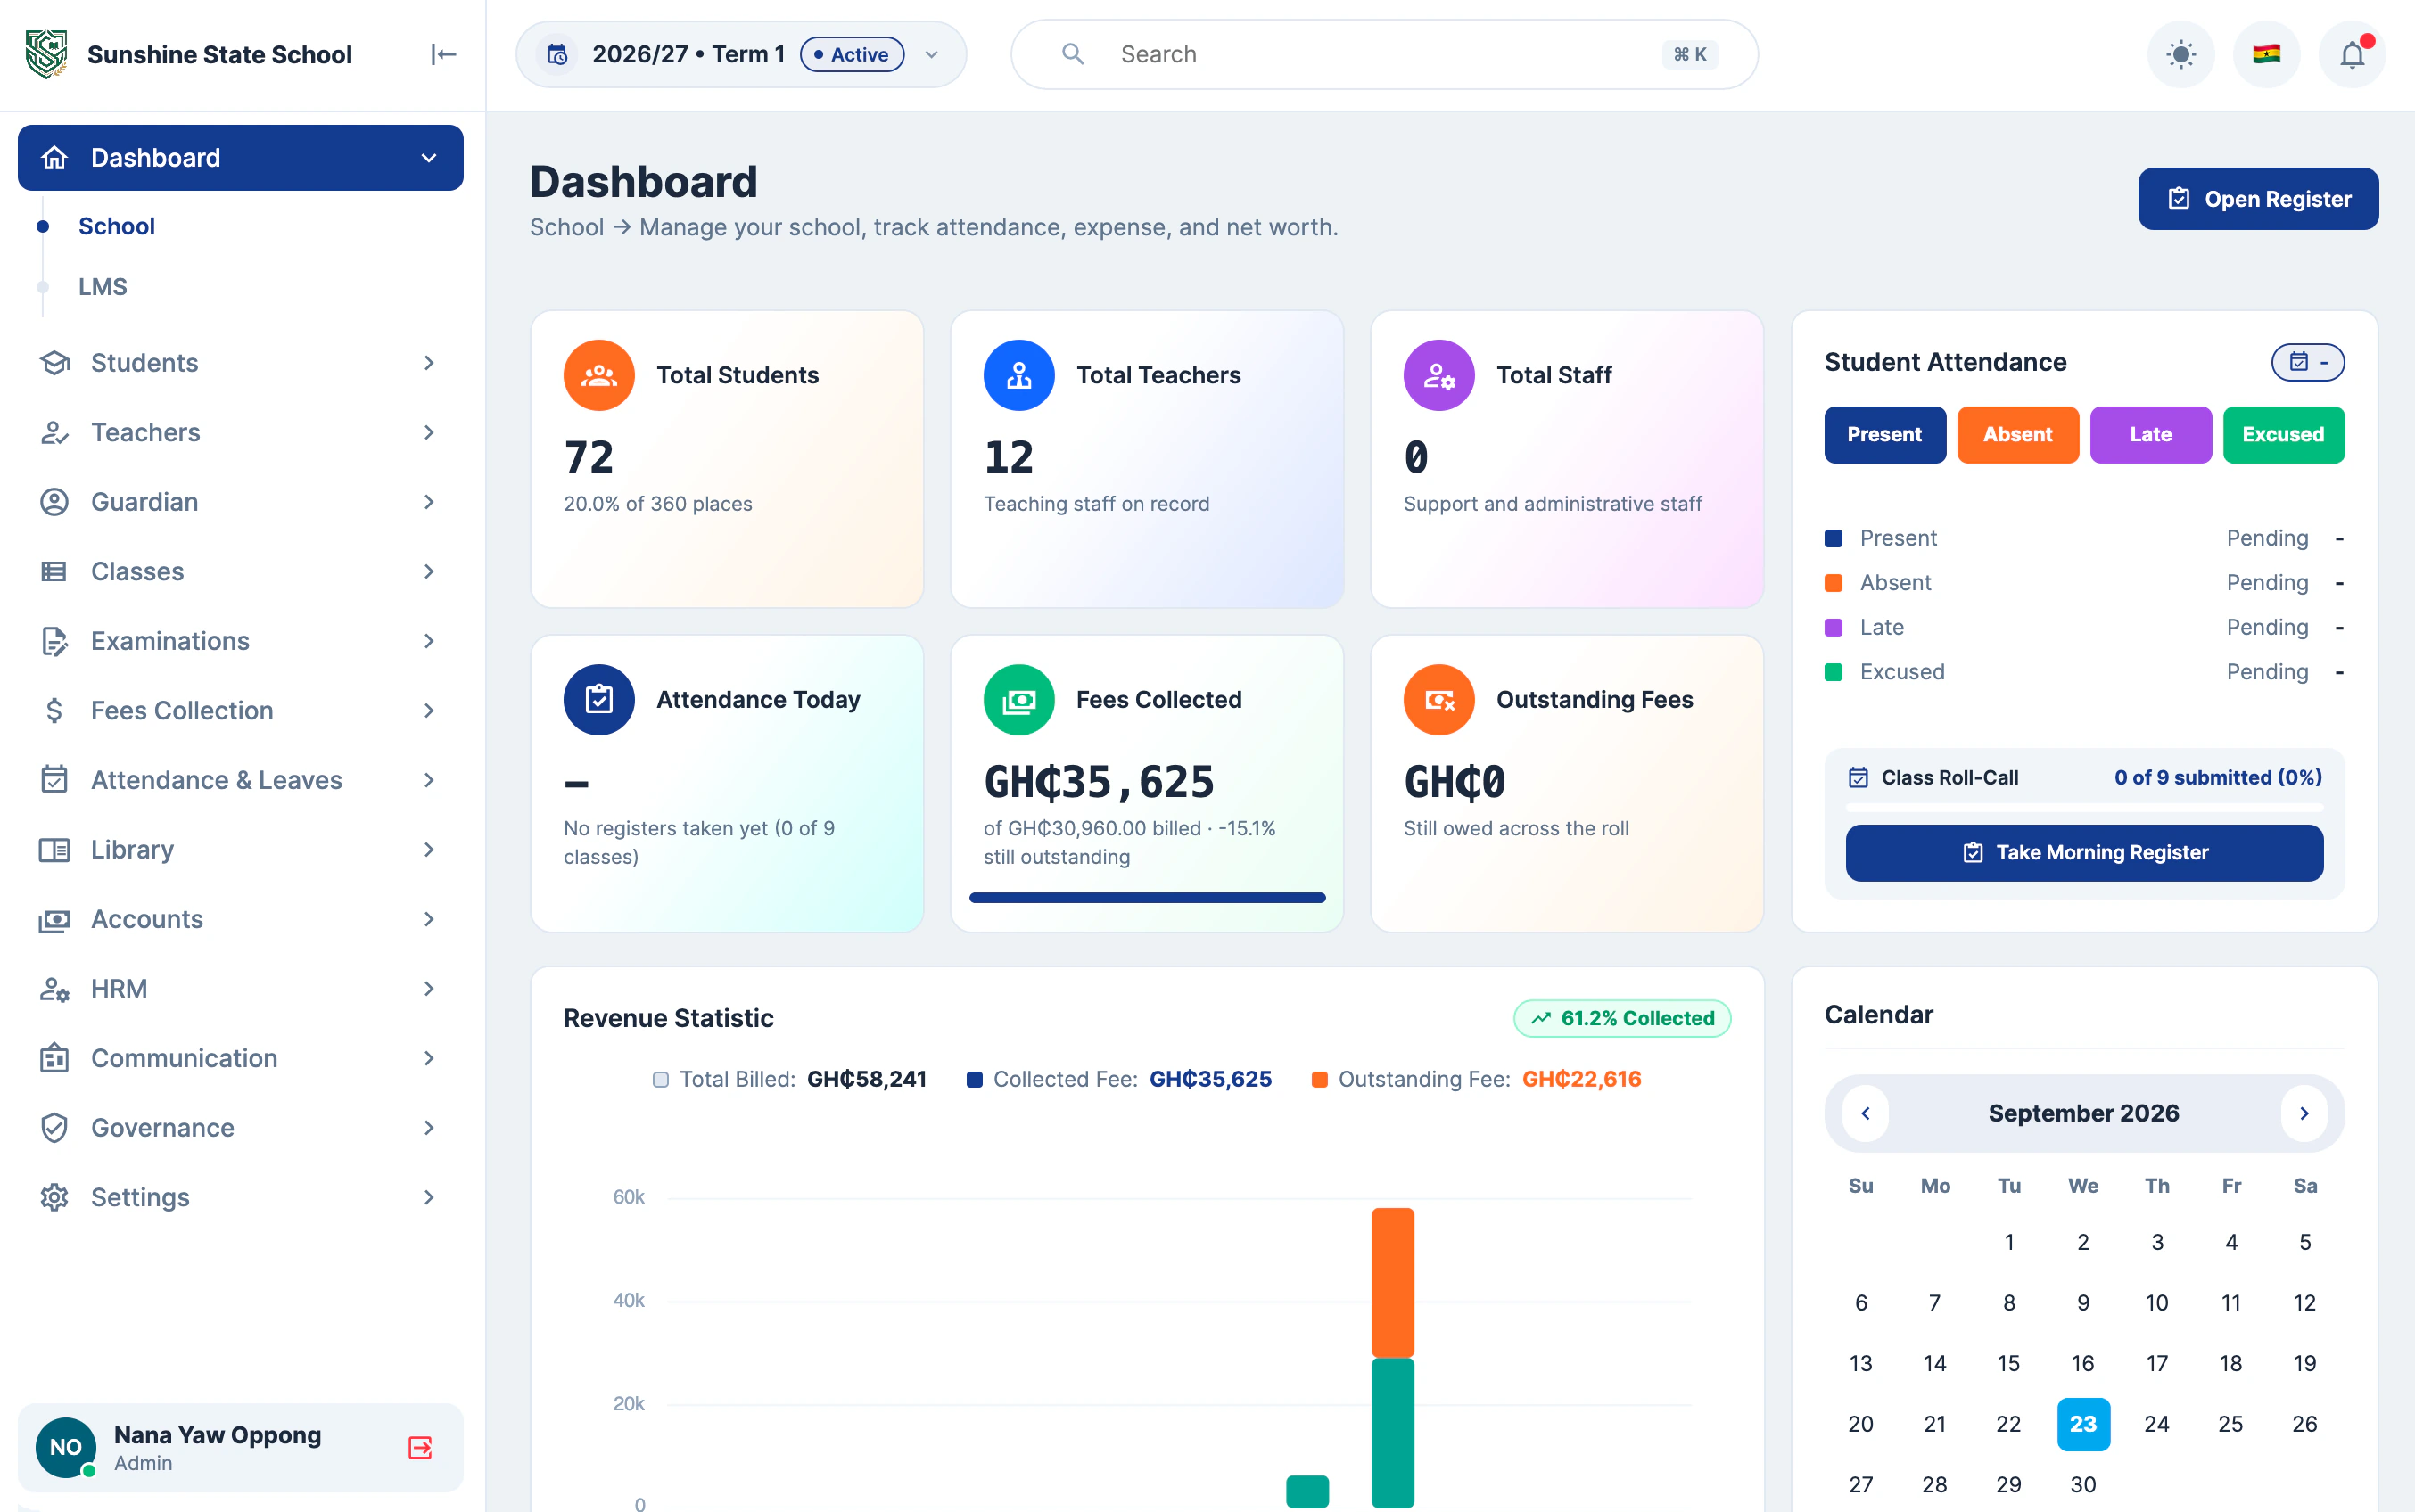Toggle the Late attendance filter
2415x1512 pixels.
[2150, 435]
